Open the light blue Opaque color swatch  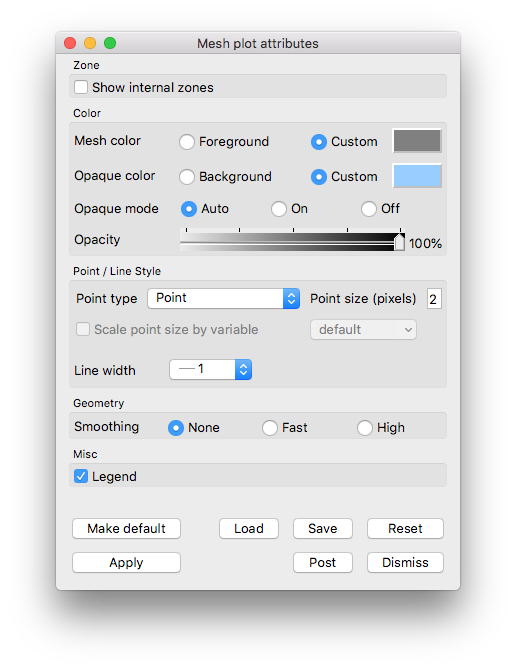[x=417, y=176]
